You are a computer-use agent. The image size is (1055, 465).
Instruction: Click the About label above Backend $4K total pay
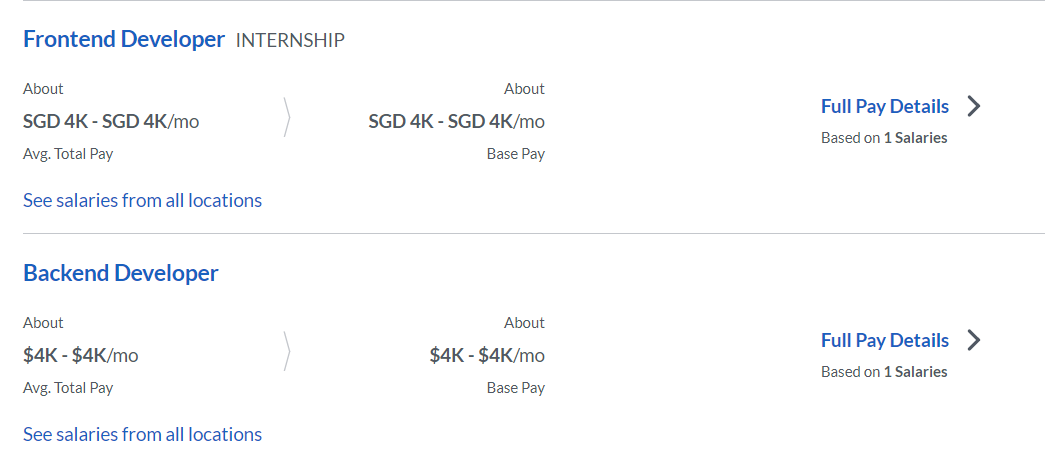coord(43,323)
